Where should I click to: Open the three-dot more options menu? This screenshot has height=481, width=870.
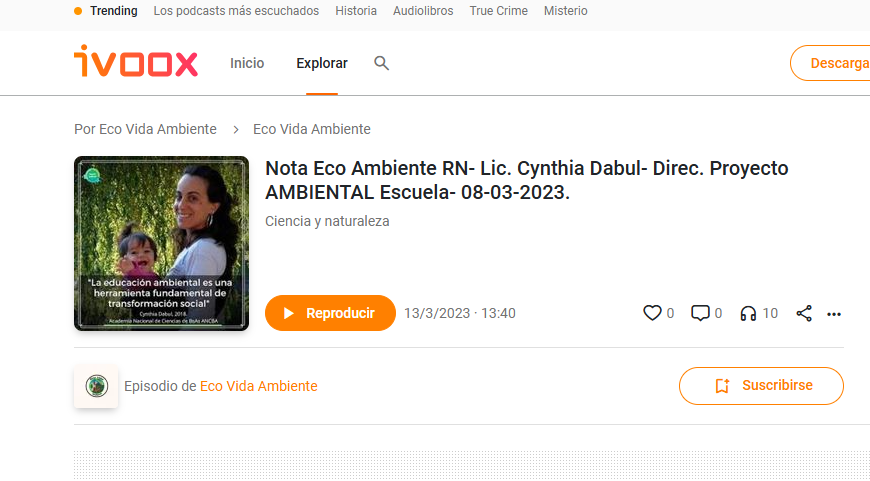(x=834, y=314)
